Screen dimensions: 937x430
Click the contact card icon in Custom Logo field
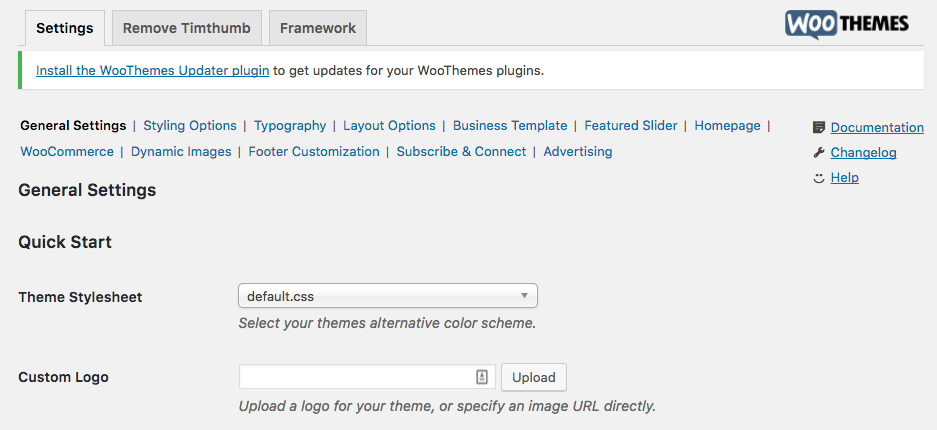(482, 377)
